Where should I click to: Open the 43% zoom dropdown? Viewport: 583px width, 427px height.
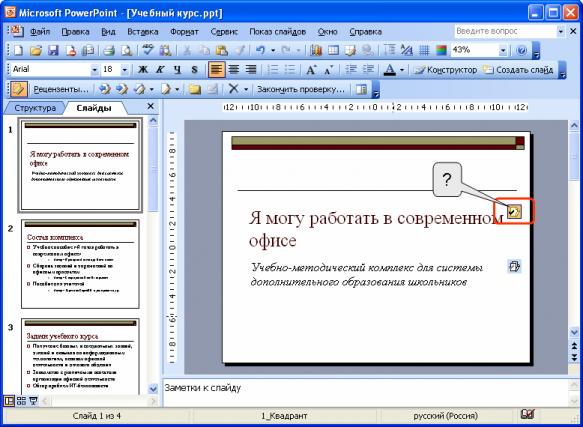click(x=503, y=50)
